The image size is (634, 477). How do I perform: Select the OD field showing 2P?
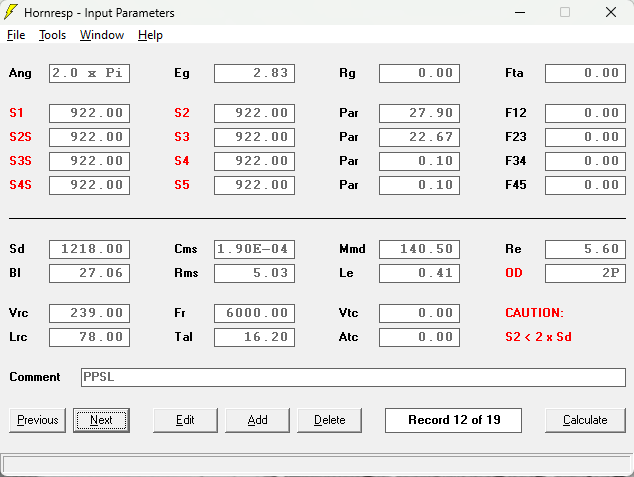[585, 273]
